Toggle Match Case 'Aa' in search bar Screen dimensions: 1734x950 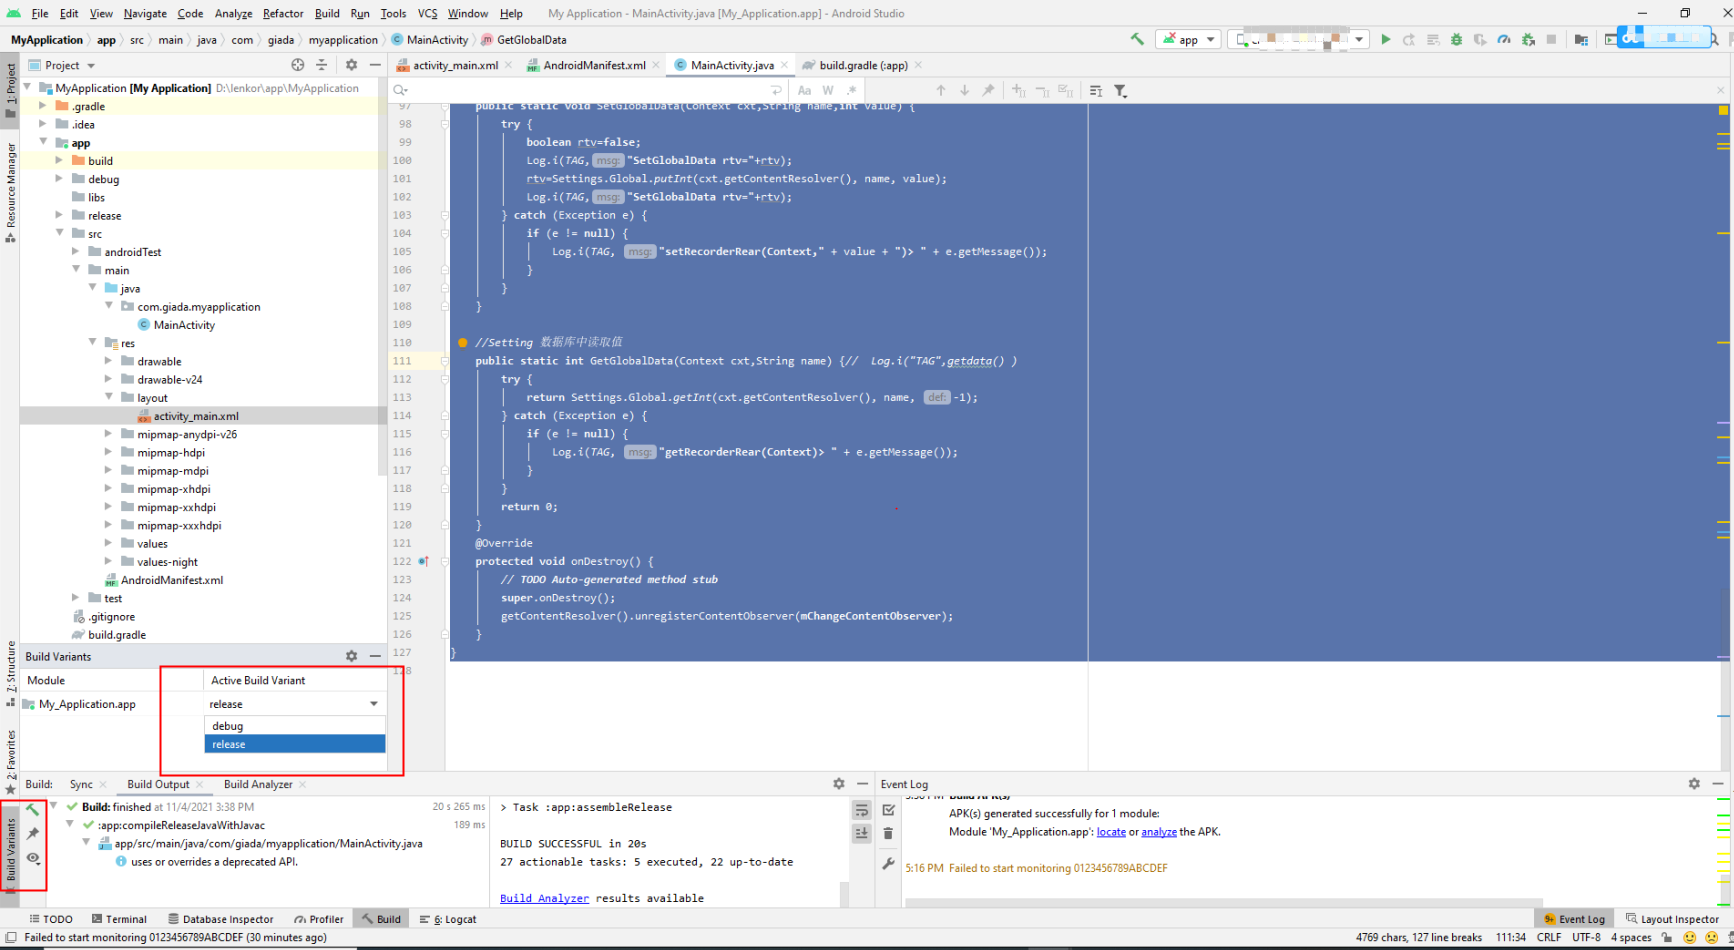click(804, 90)
